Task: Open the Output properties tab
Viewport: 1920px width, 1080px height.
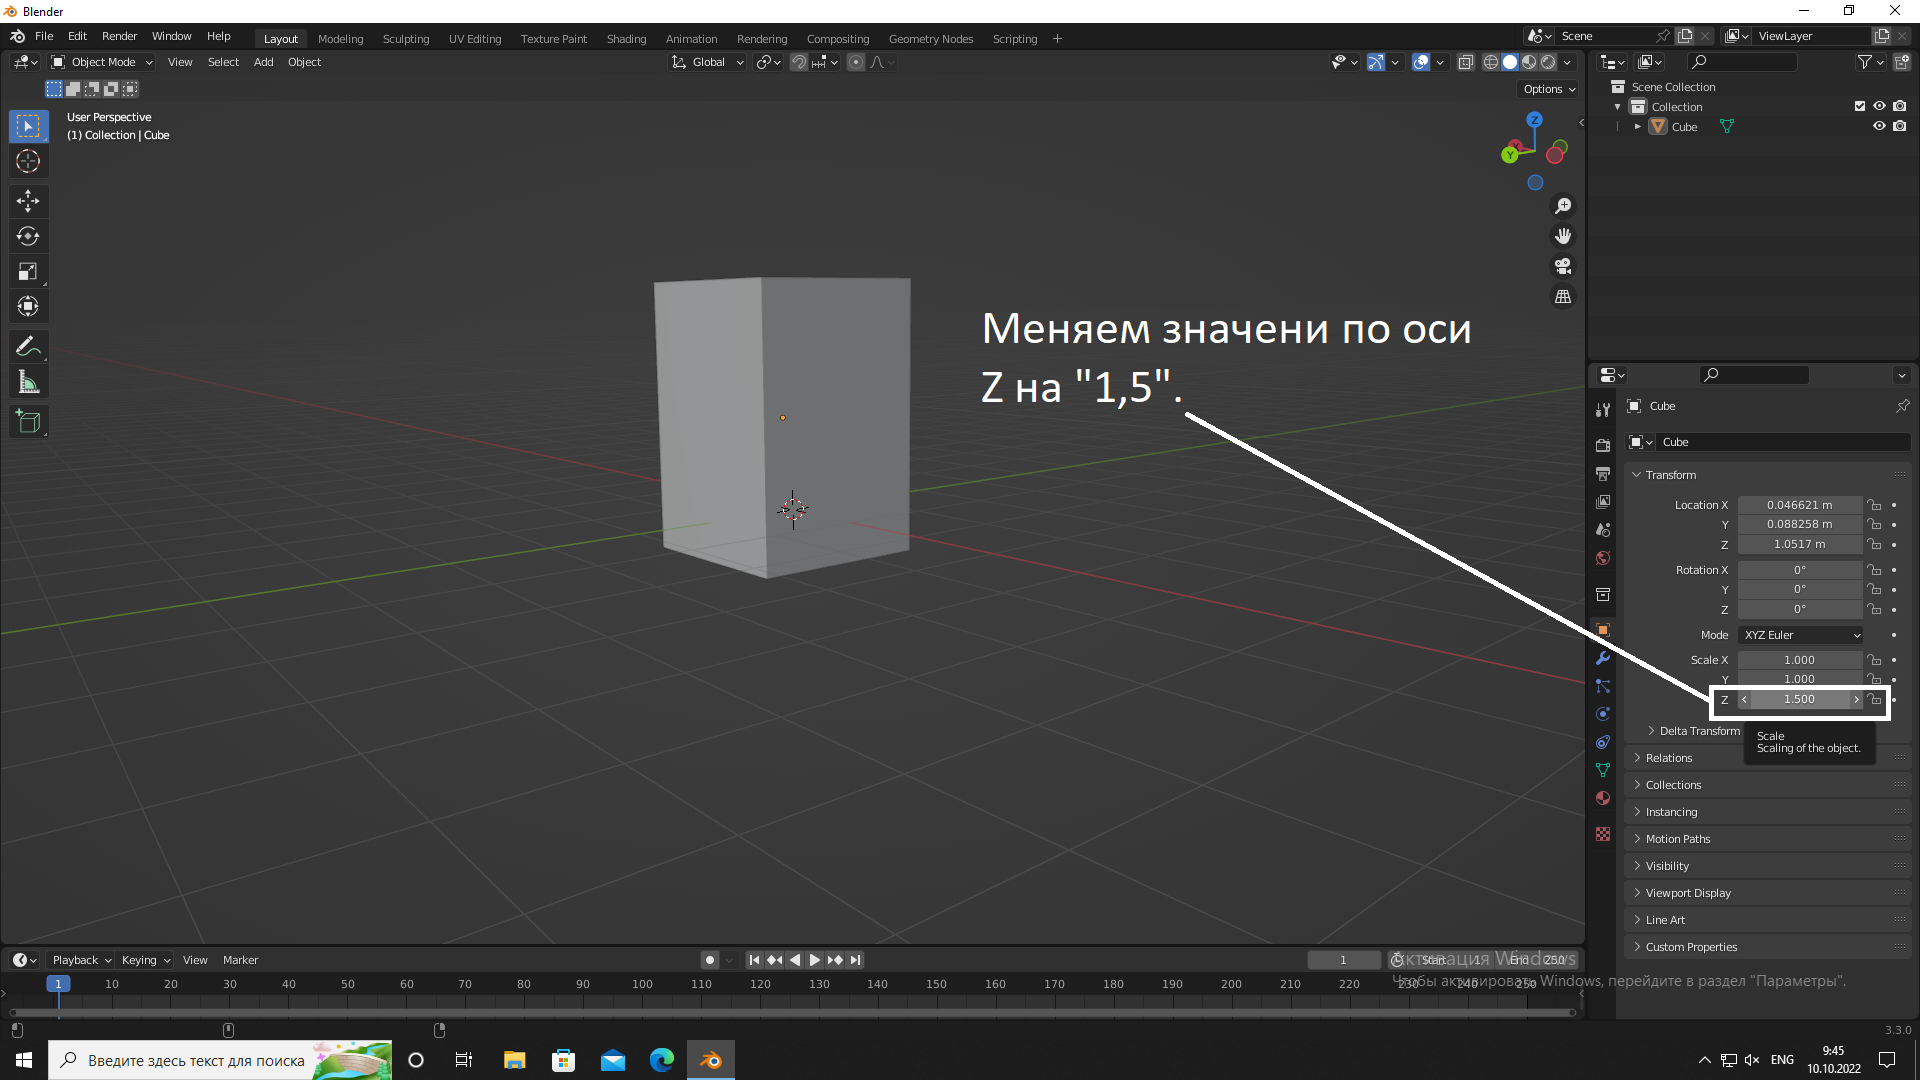Action: point(1603,473)
